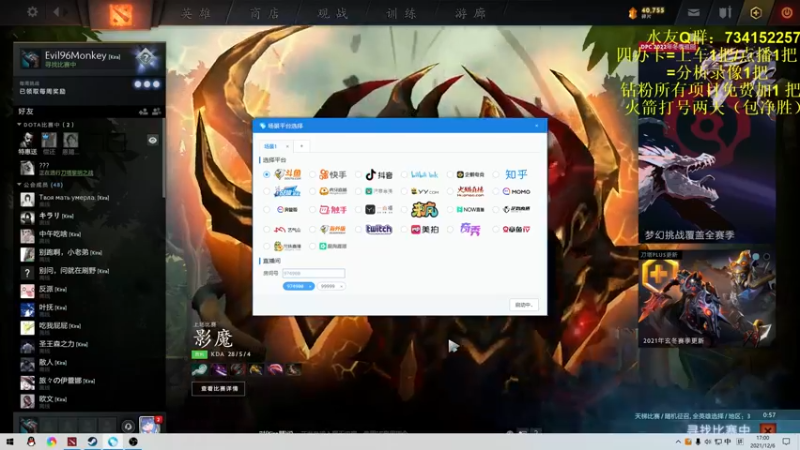Click the 来疯 platform logo
This screenshot has height=450, width=800.
[x=424, y=209]
